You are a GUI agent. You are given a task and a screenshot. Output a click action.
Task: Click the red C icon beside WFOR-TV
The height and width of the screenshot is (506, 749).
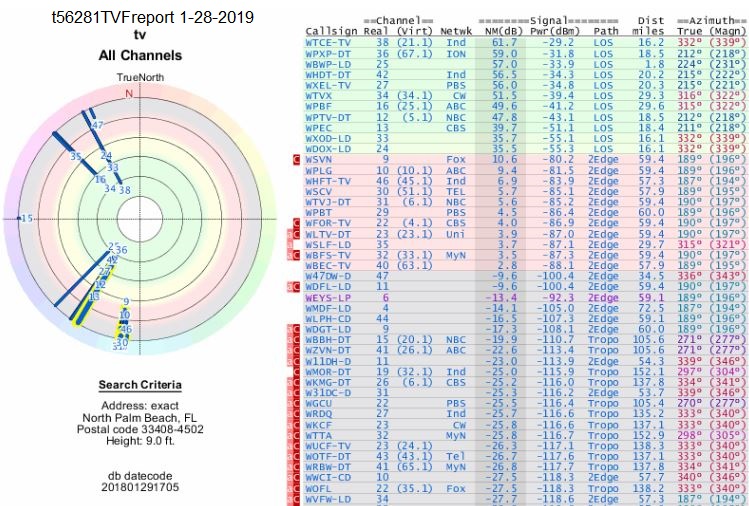point(295,222)
